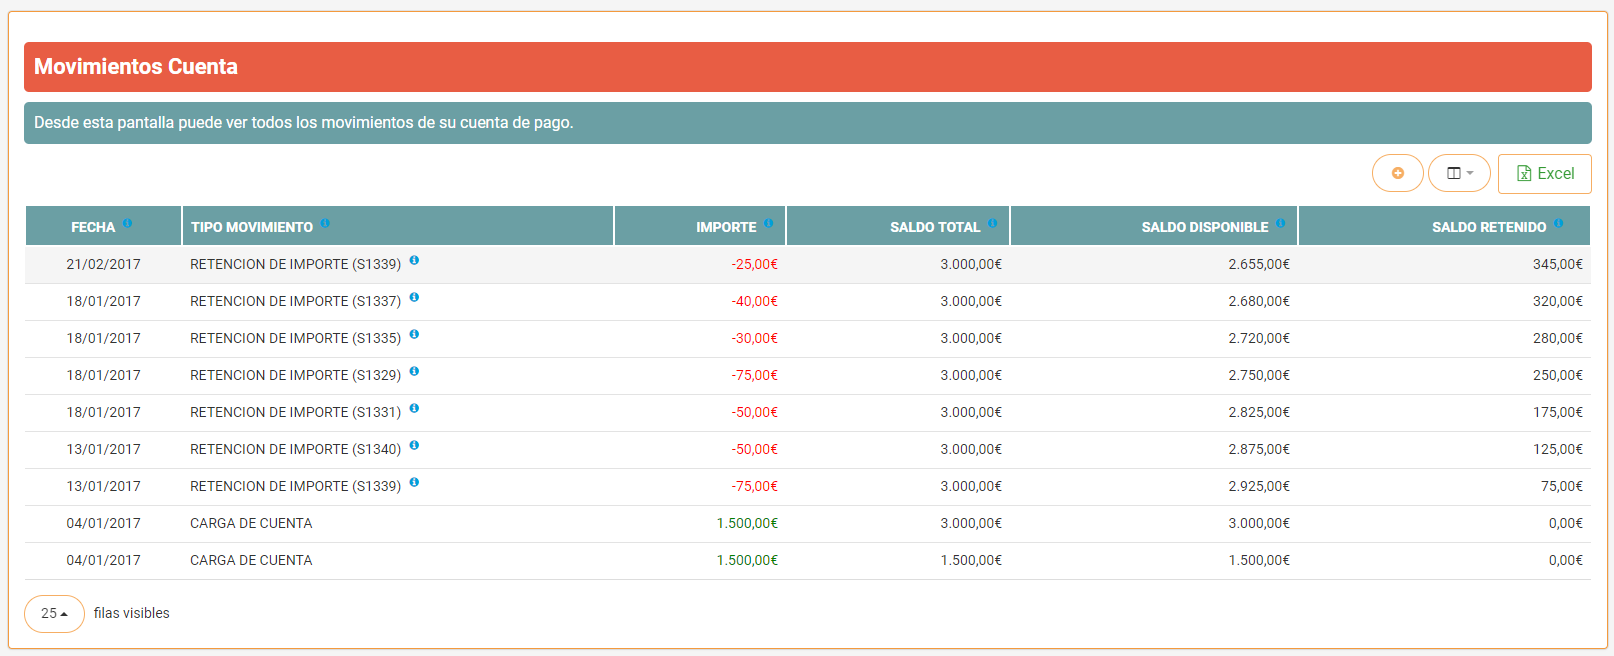Click the -30,00€ amount
Screen dimensions: 1614x656
pyautogui.click(x=754, y=338)
